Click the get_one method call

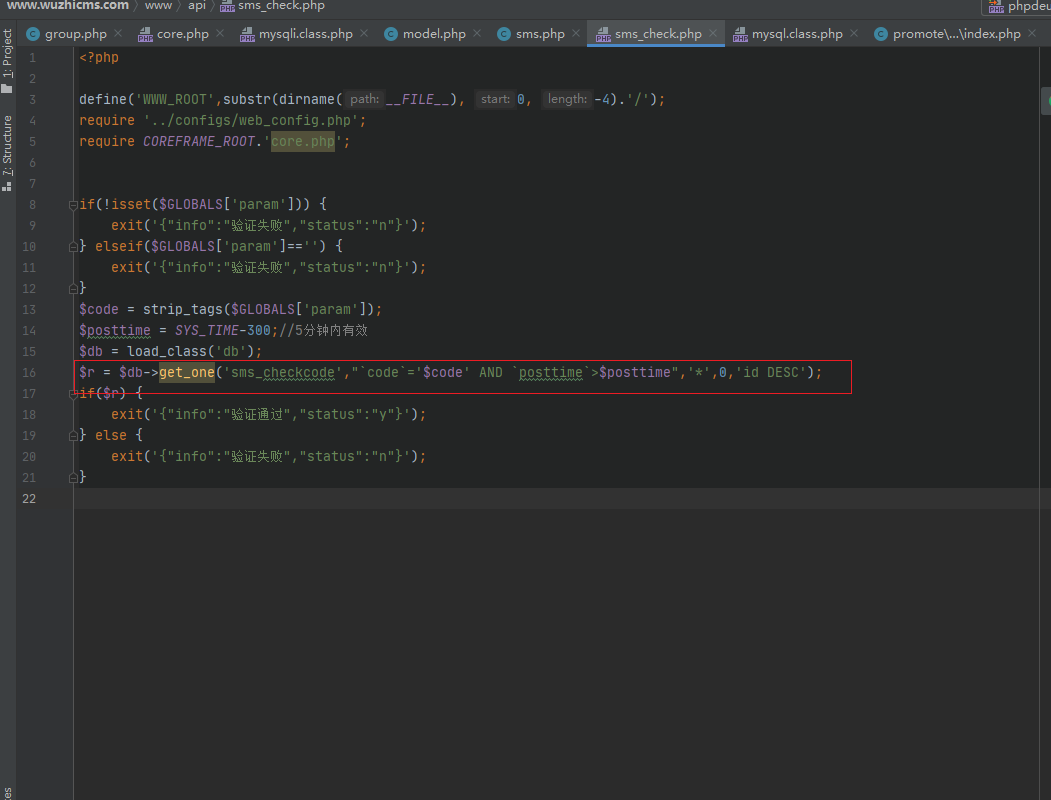[x=186, y=373]
